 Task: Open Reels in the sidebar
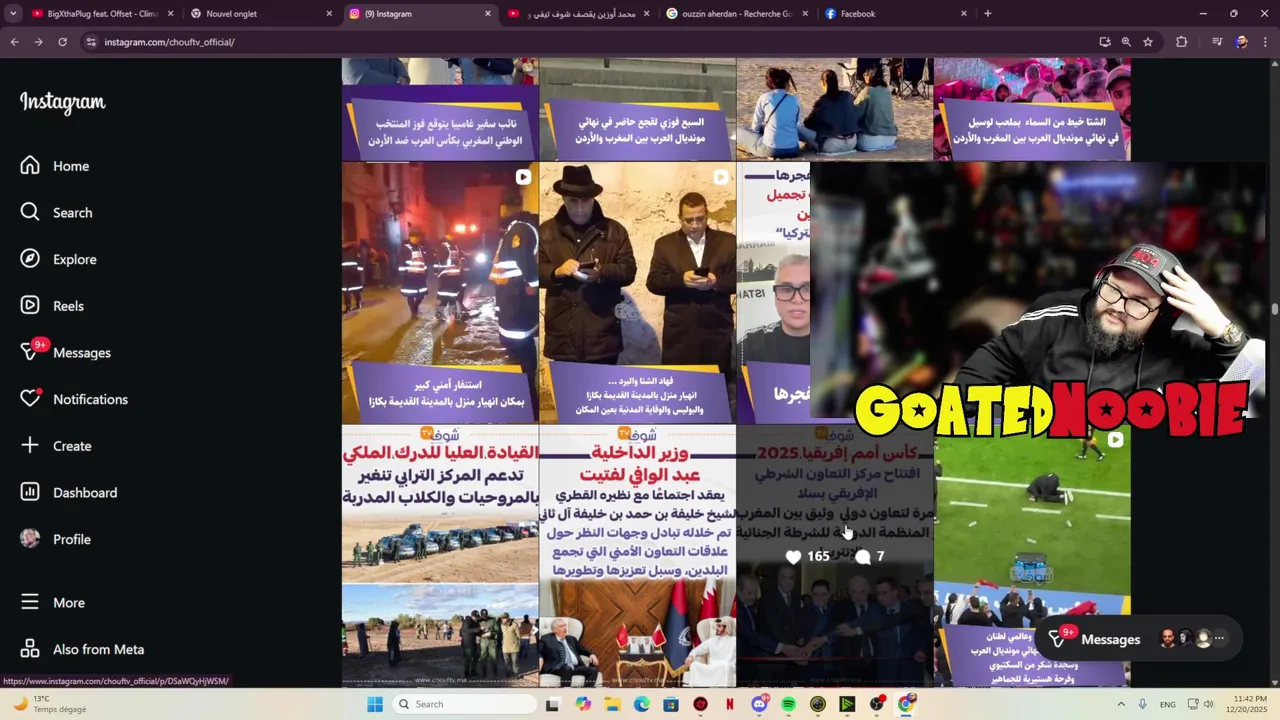pos(54,306)
